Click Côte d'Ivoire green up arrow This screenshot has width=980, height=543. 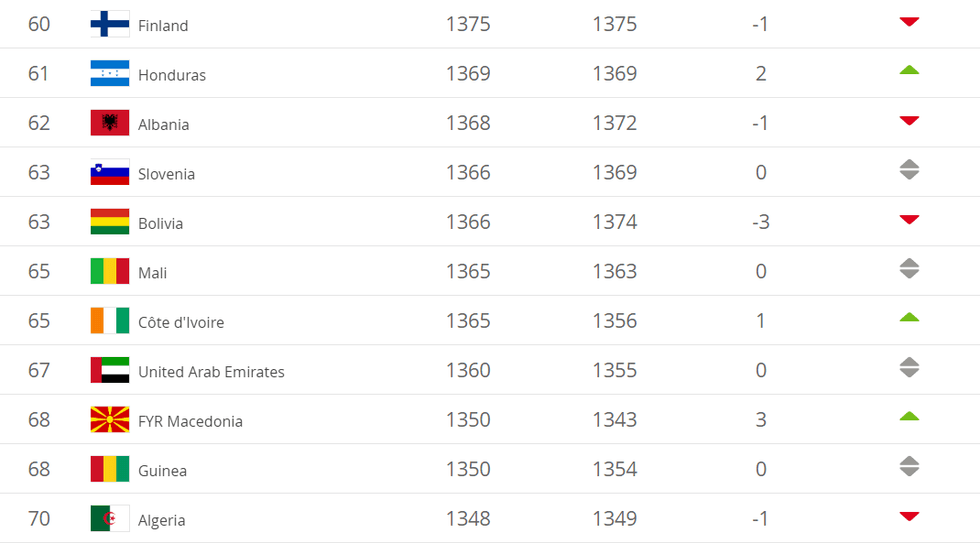pyautogui.click(x=908, y=318)
